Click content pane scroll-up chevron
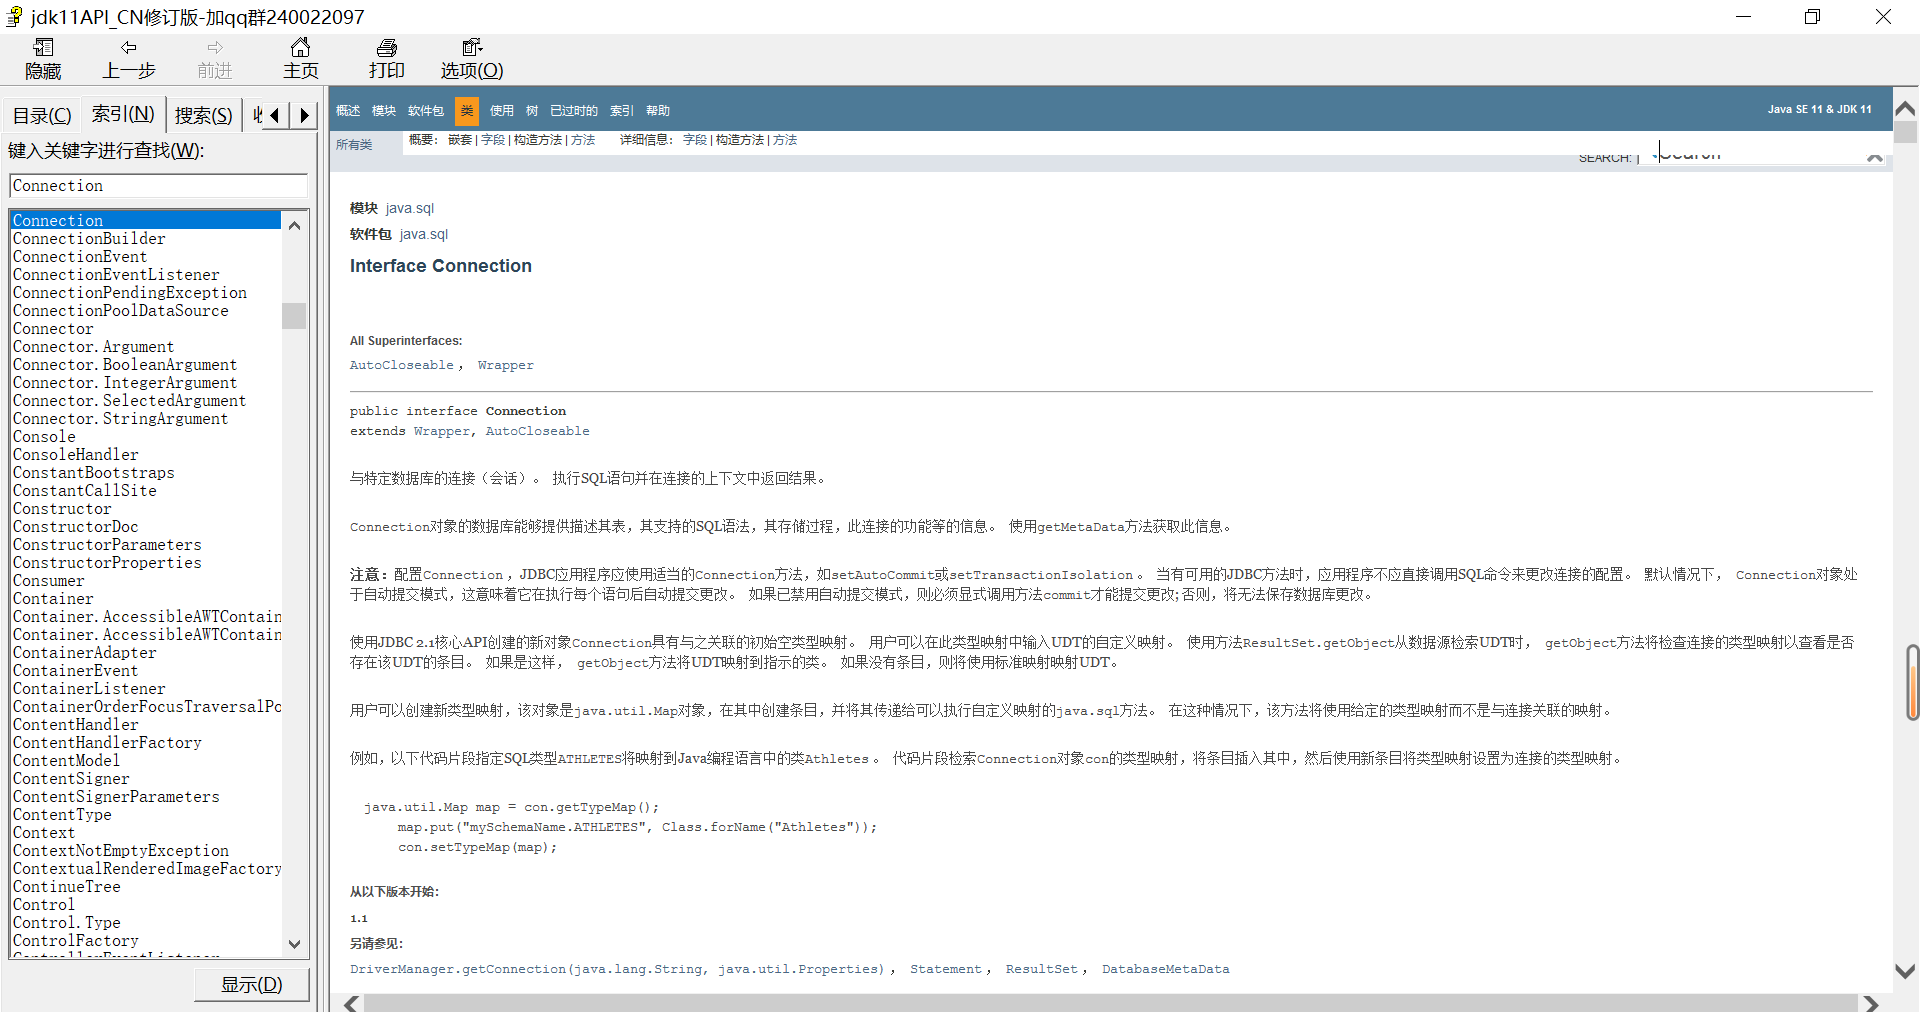 point(1906,108)
